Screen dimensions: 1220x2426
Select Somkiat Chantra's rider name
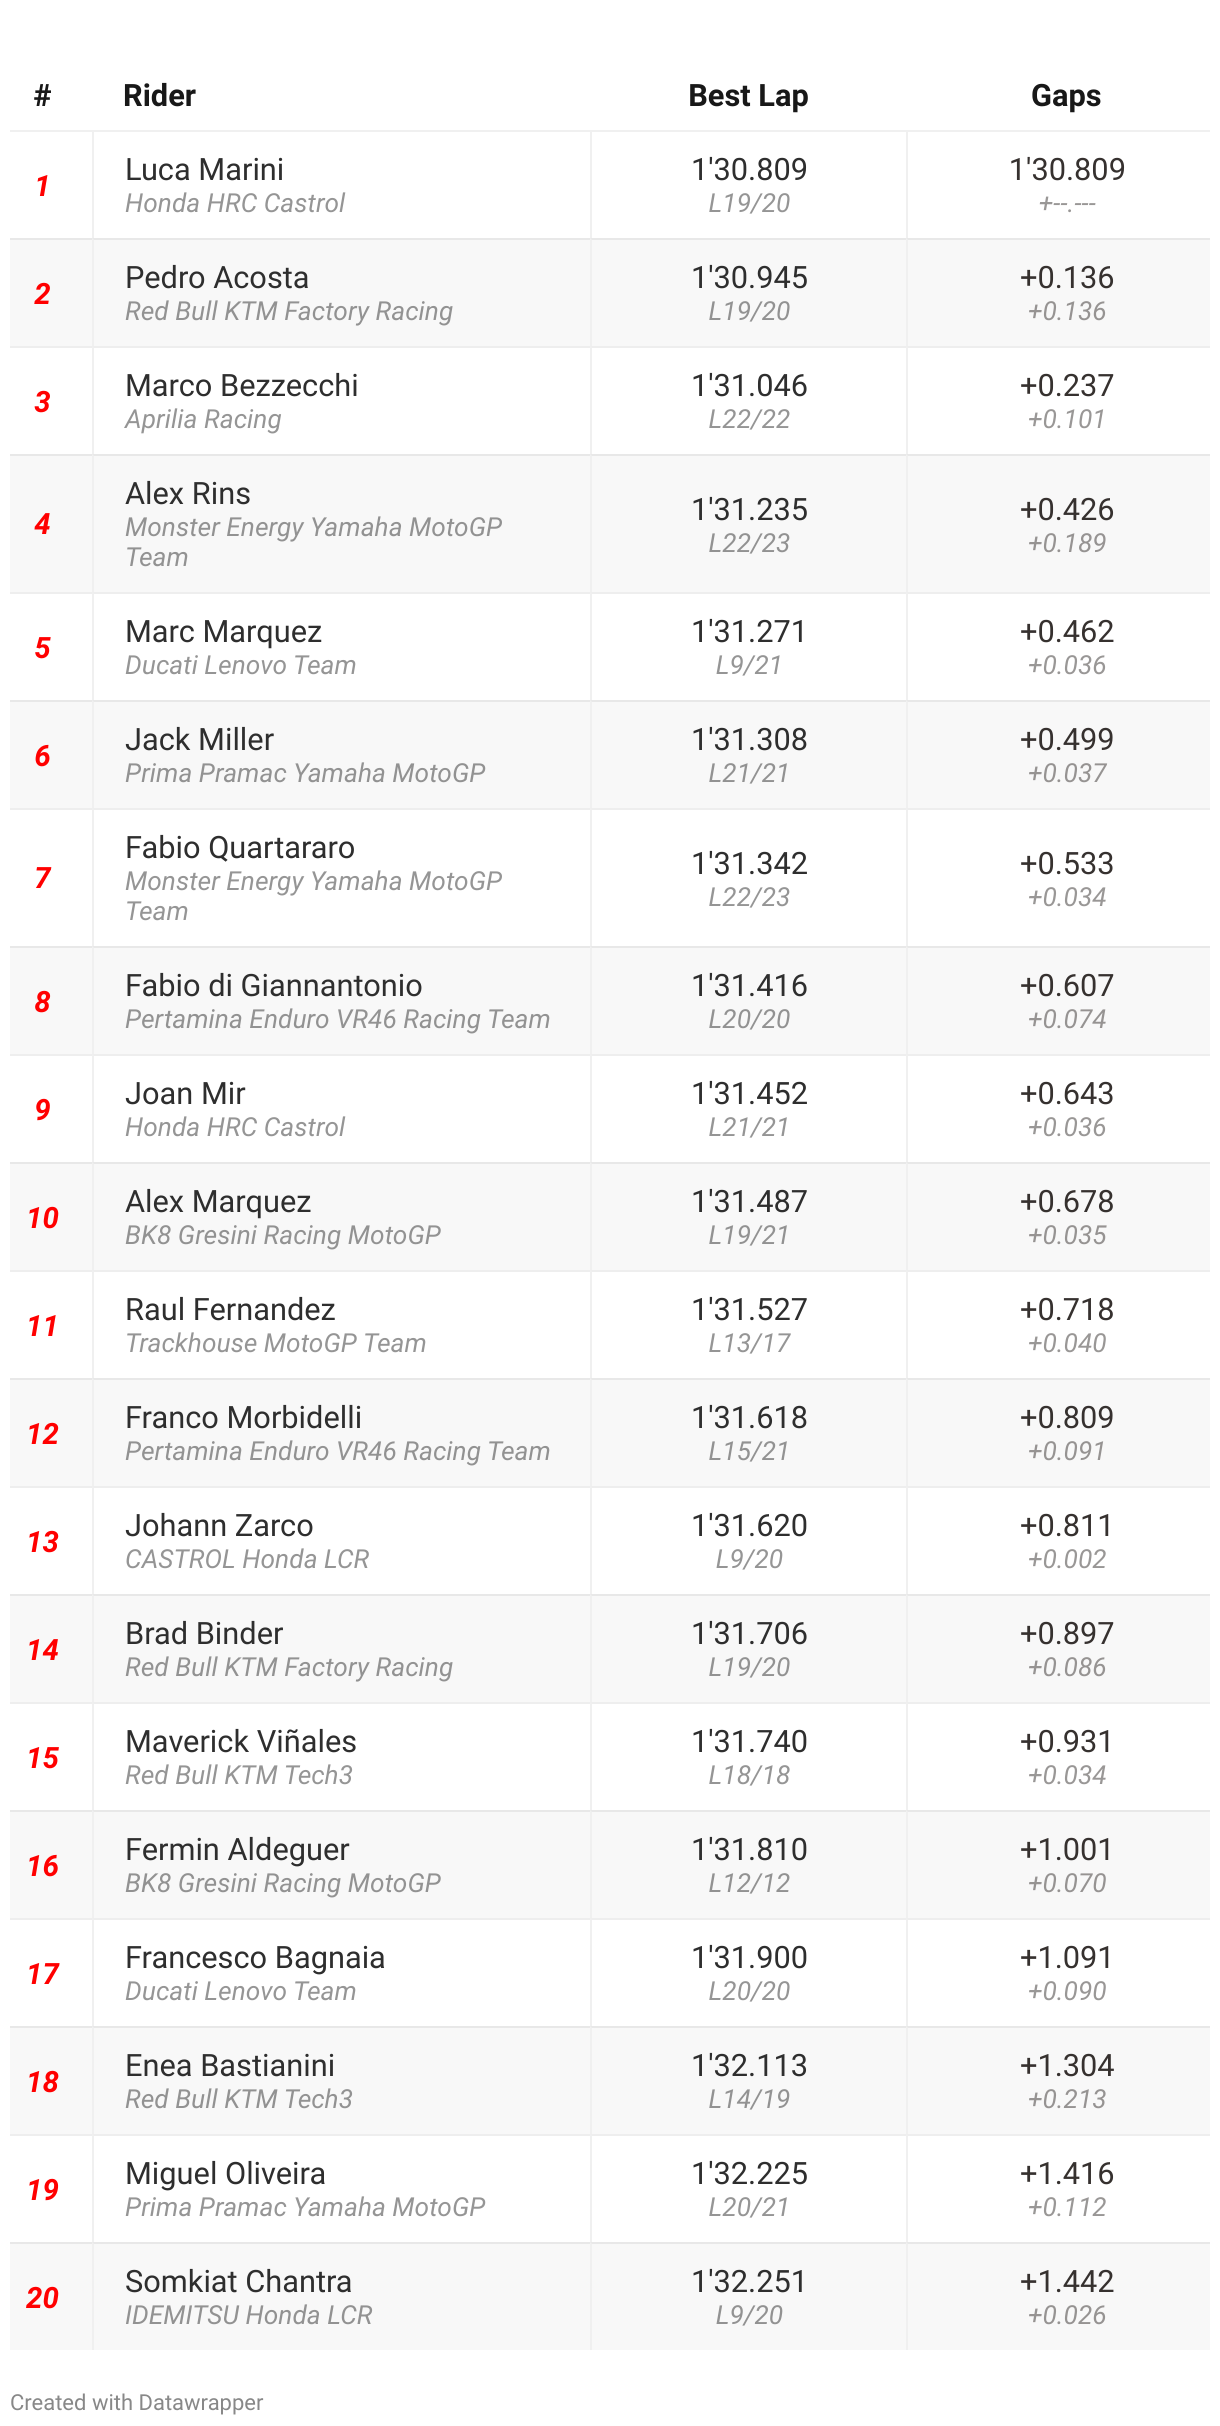pyautogui.click(x=238, y=2282)
